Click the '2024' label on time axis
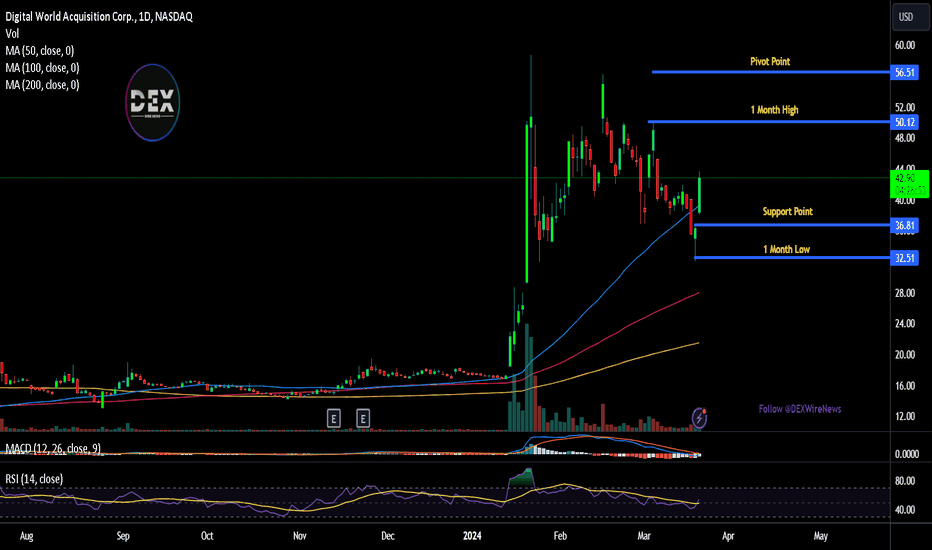The width and height of the screenshot is (932, 550). (472, 536)
